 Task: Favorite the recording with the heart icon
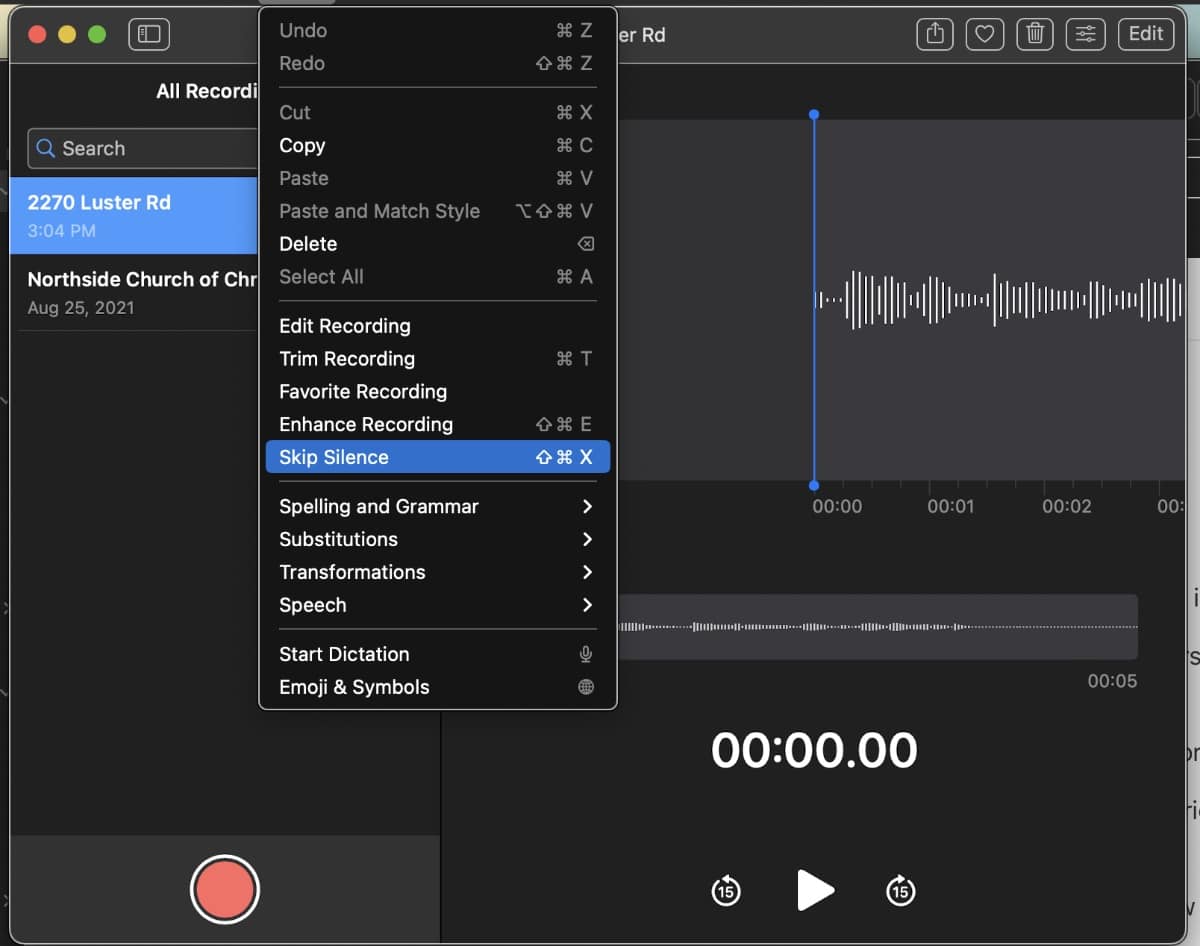pos(984,34)
